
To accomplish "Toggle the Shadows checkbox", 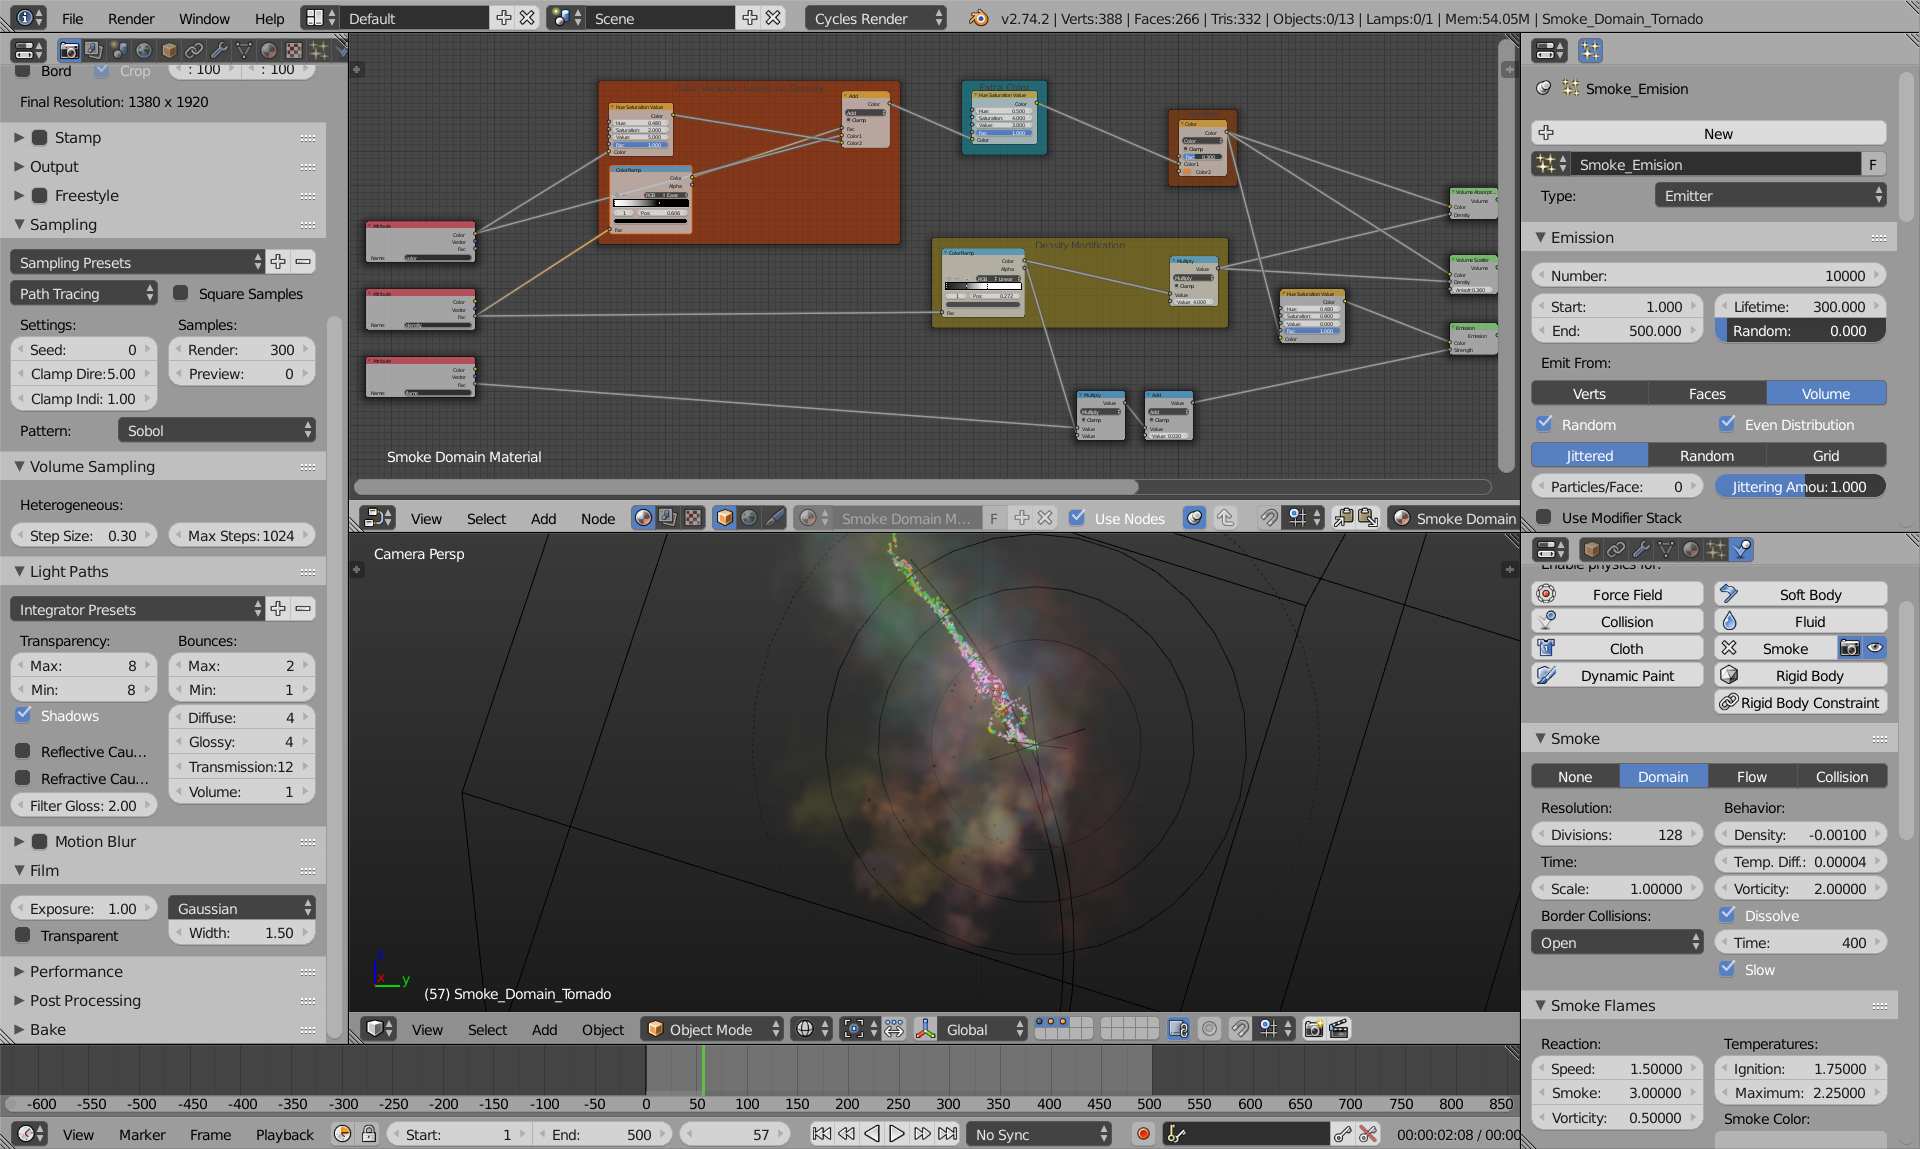I will pos(24,715).
